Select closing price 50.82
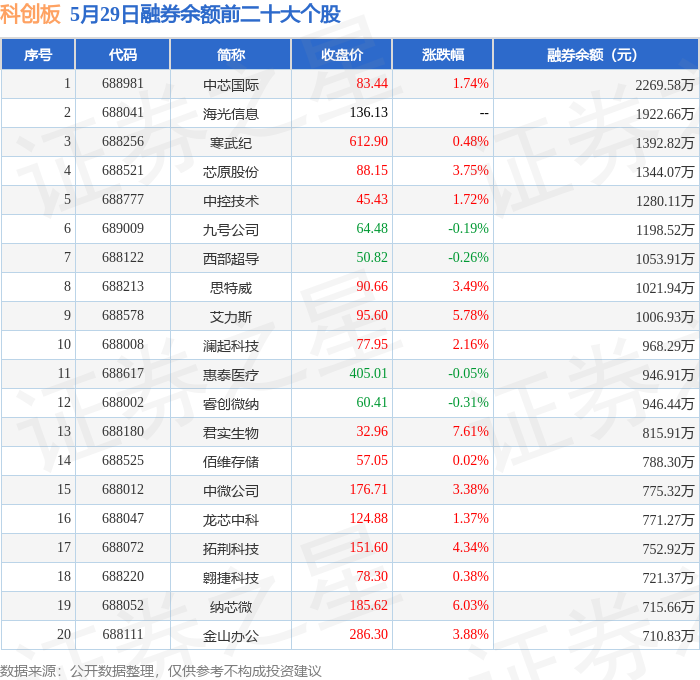This screenshot has width=700, height=680. click(x=372, y=258)
